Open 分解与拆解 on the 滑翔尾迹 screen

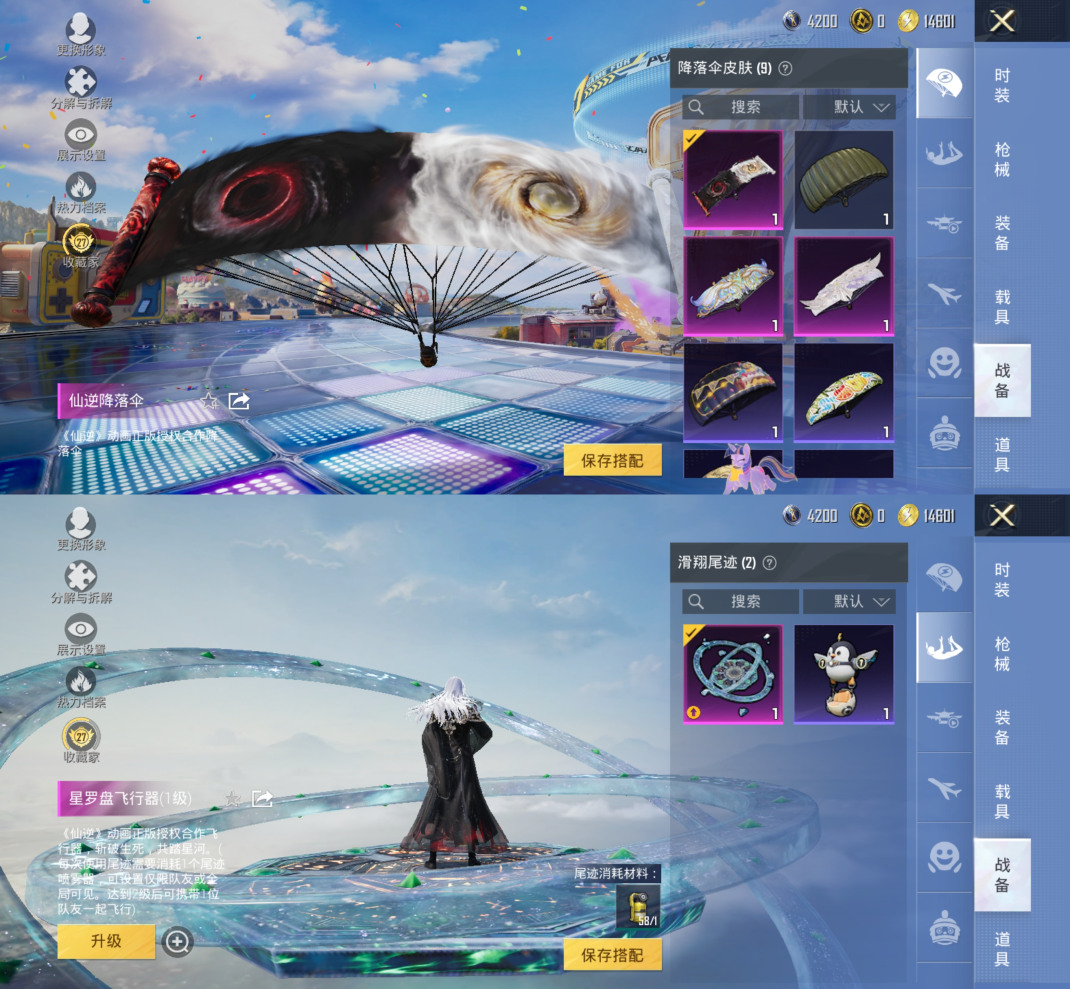pyautogui.click(x=81, y=582)
